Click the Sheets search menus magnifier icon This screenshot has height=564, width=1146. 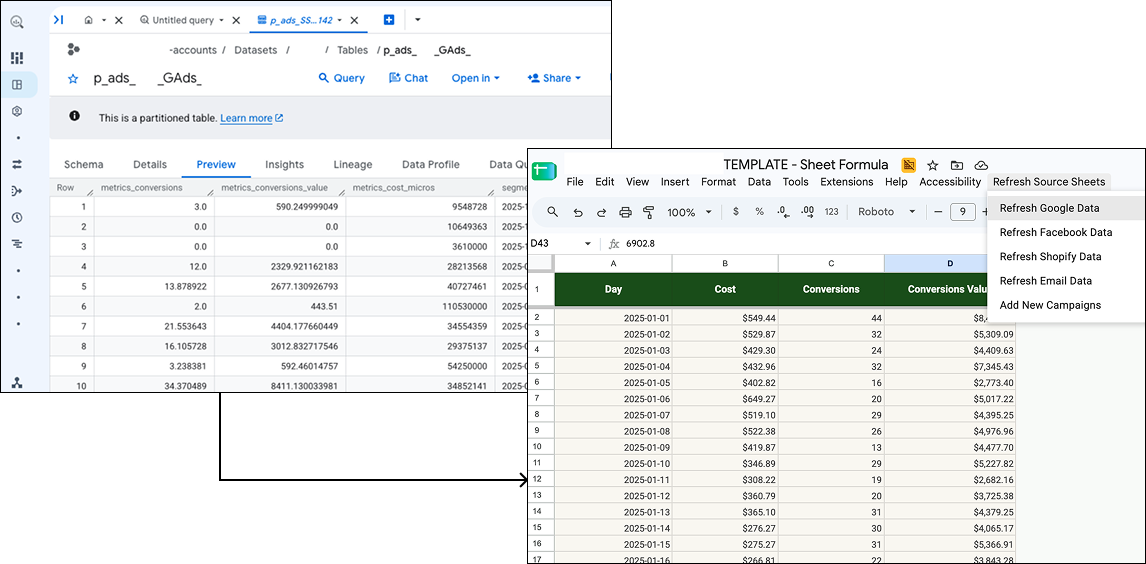point(553,212)
